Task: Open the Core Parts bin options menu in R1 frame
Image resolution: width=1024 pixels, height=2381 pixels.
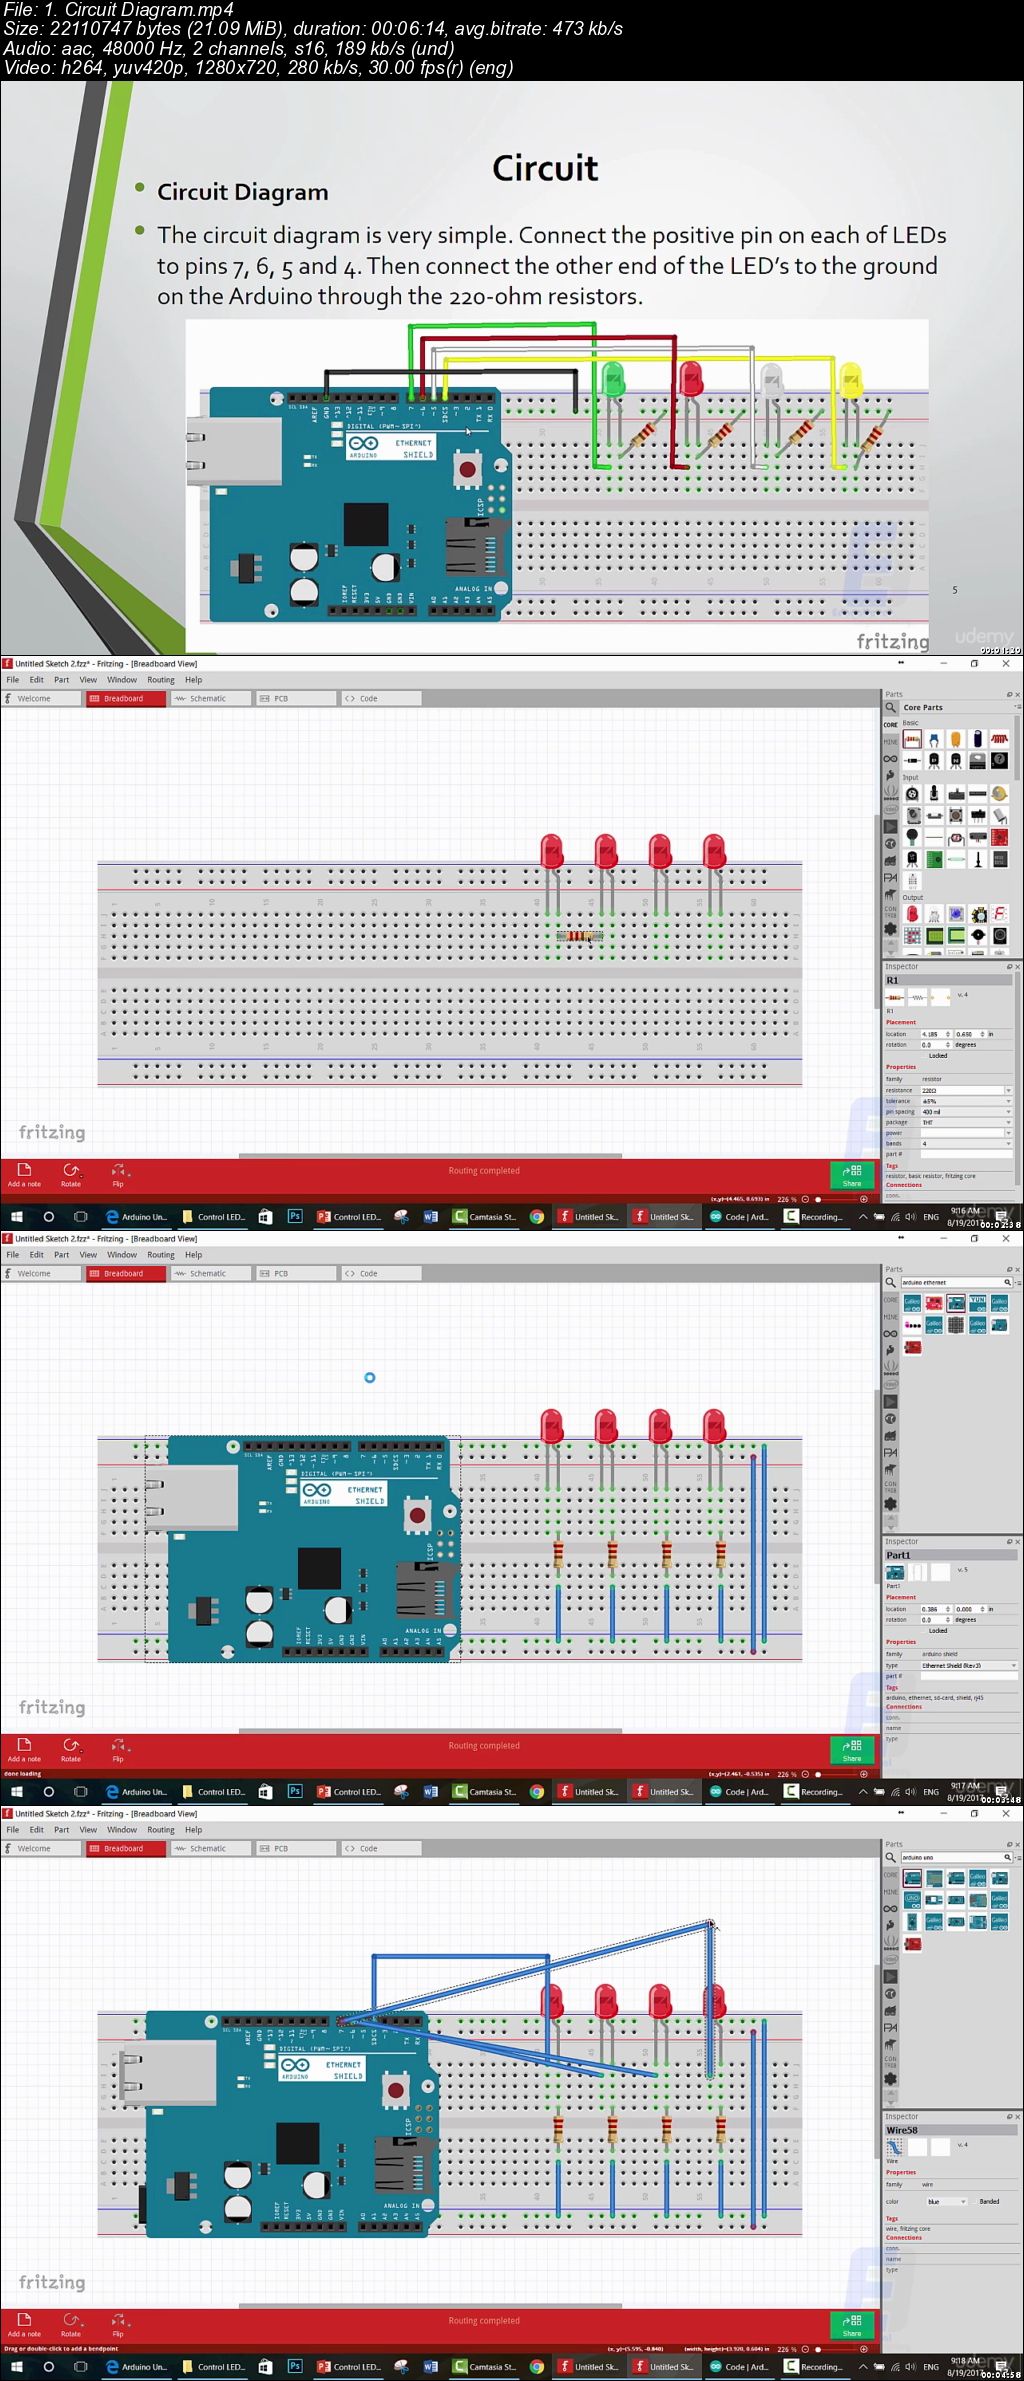Action: [x=1018, y=707]
